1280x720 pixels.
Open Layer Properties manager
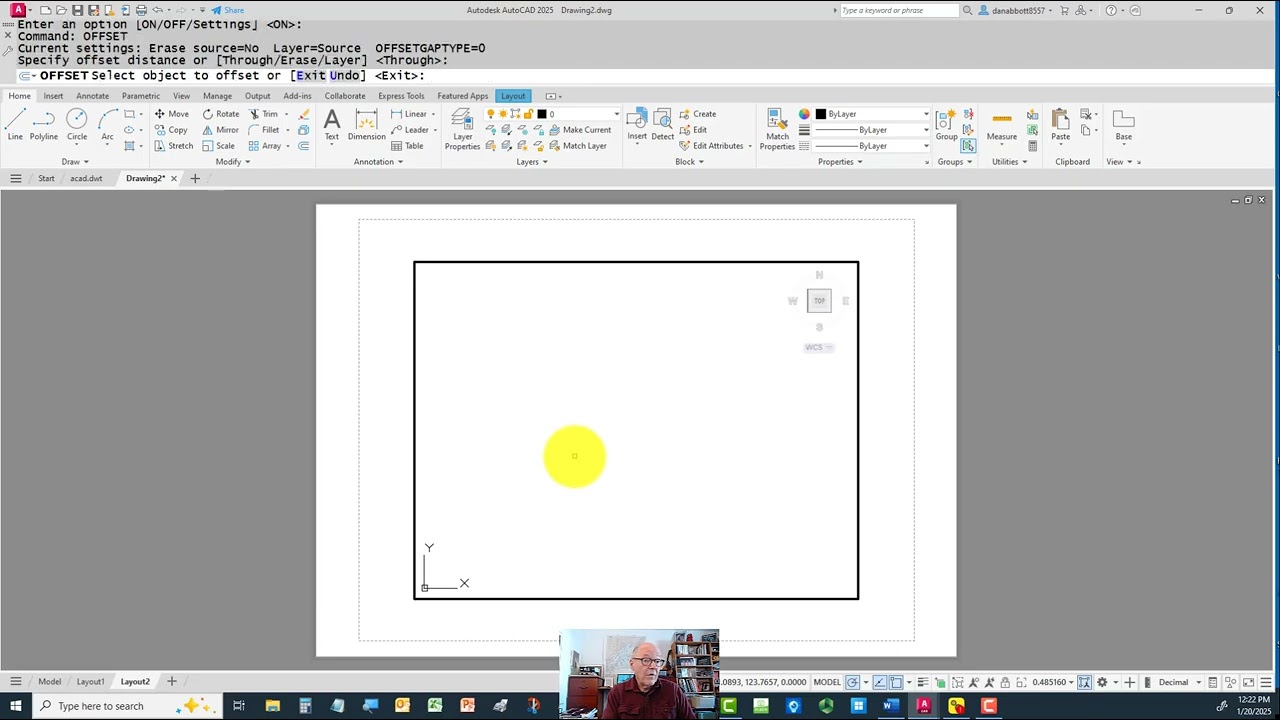pyautogui.click(x=462, y=129)
